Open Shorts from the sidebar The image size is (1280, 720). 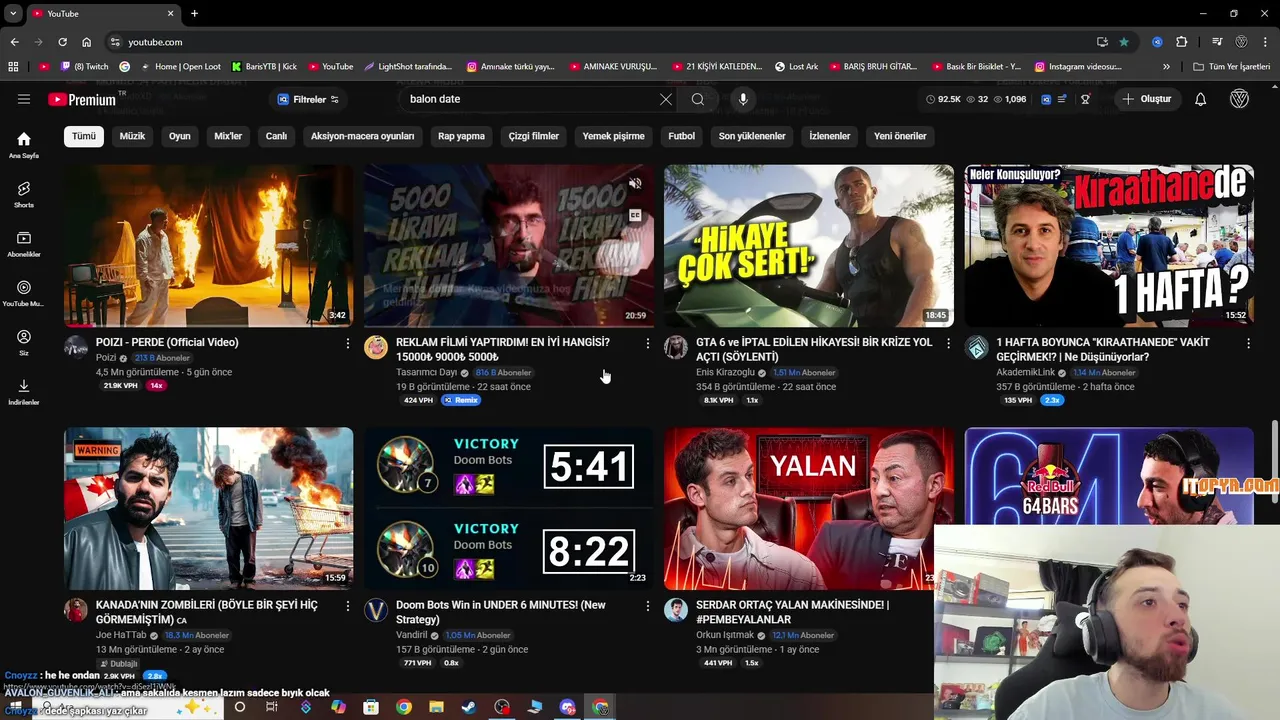24,194
